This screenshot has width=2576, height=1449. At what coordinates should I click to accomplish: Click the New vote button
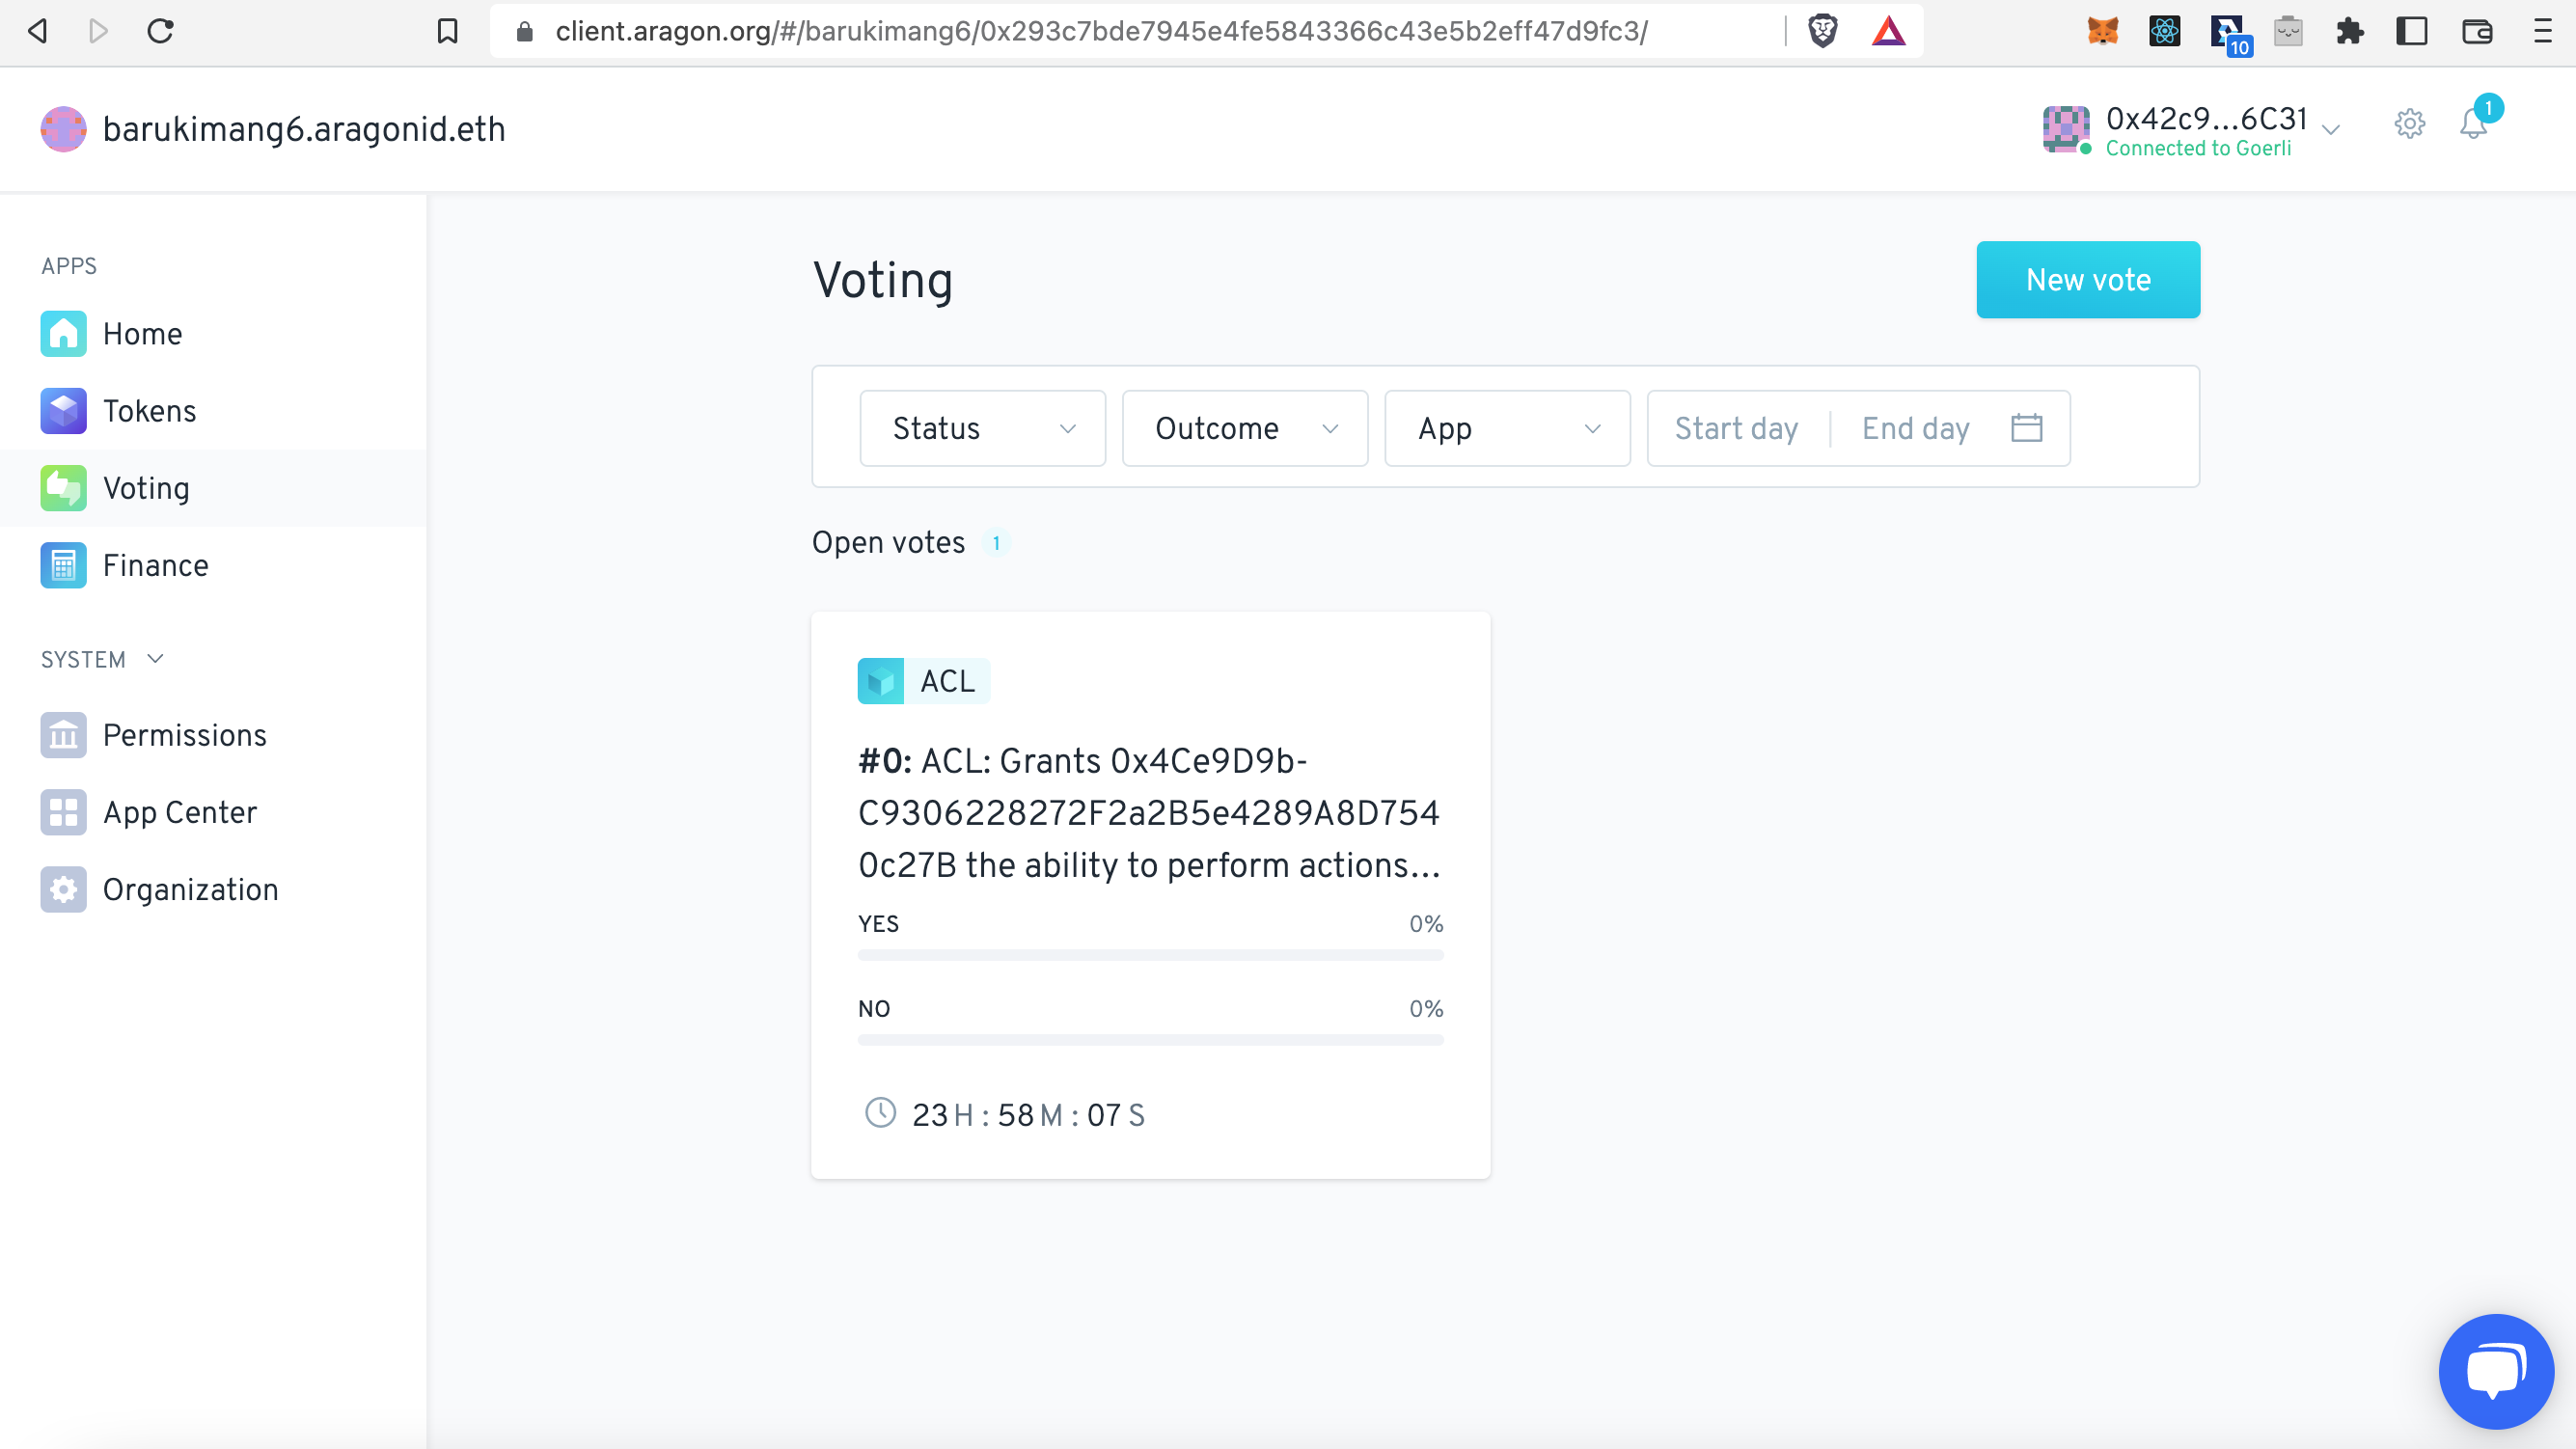(2088, 280)
